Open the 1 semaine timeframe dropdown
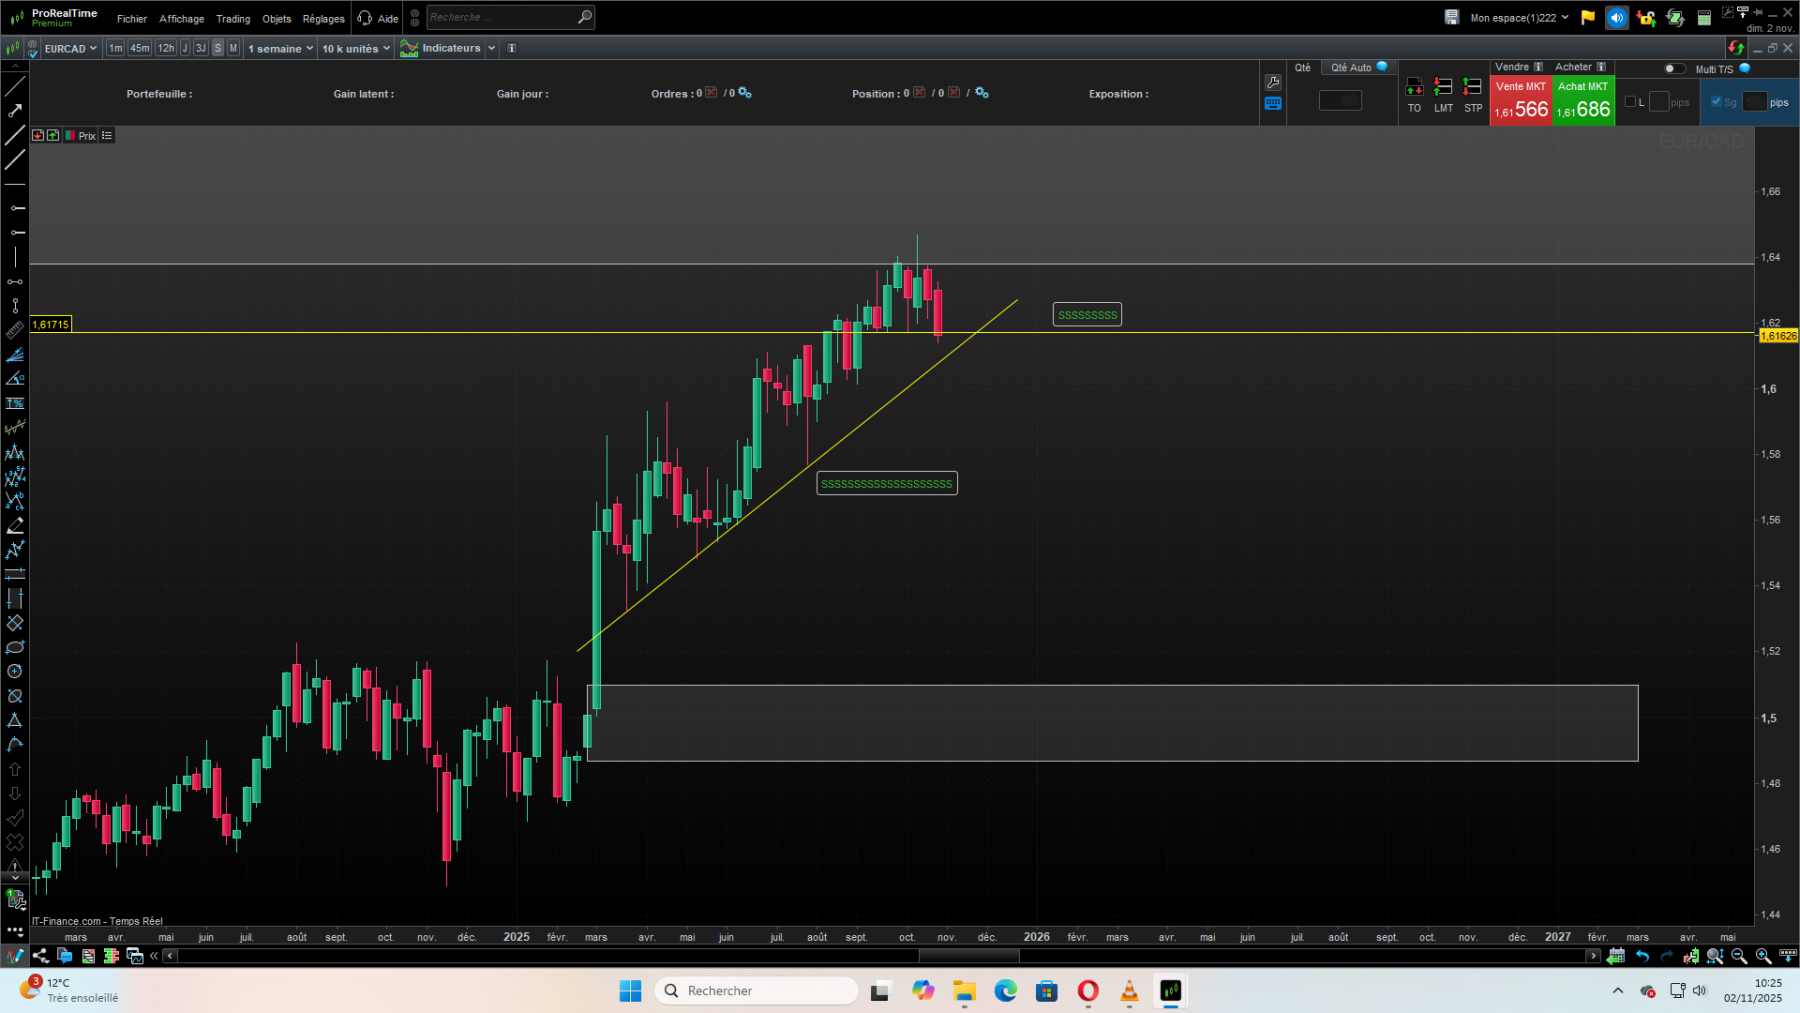 coord(279,47)
